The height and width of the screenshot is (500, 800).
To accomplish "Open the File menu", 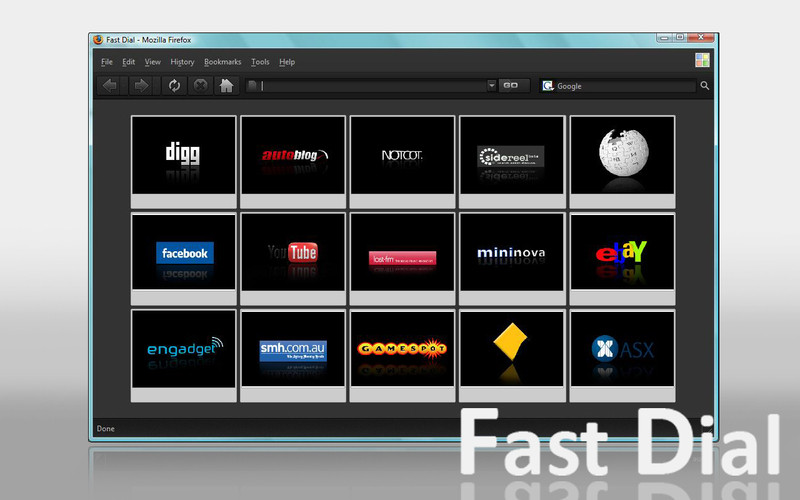I will 107,62.
